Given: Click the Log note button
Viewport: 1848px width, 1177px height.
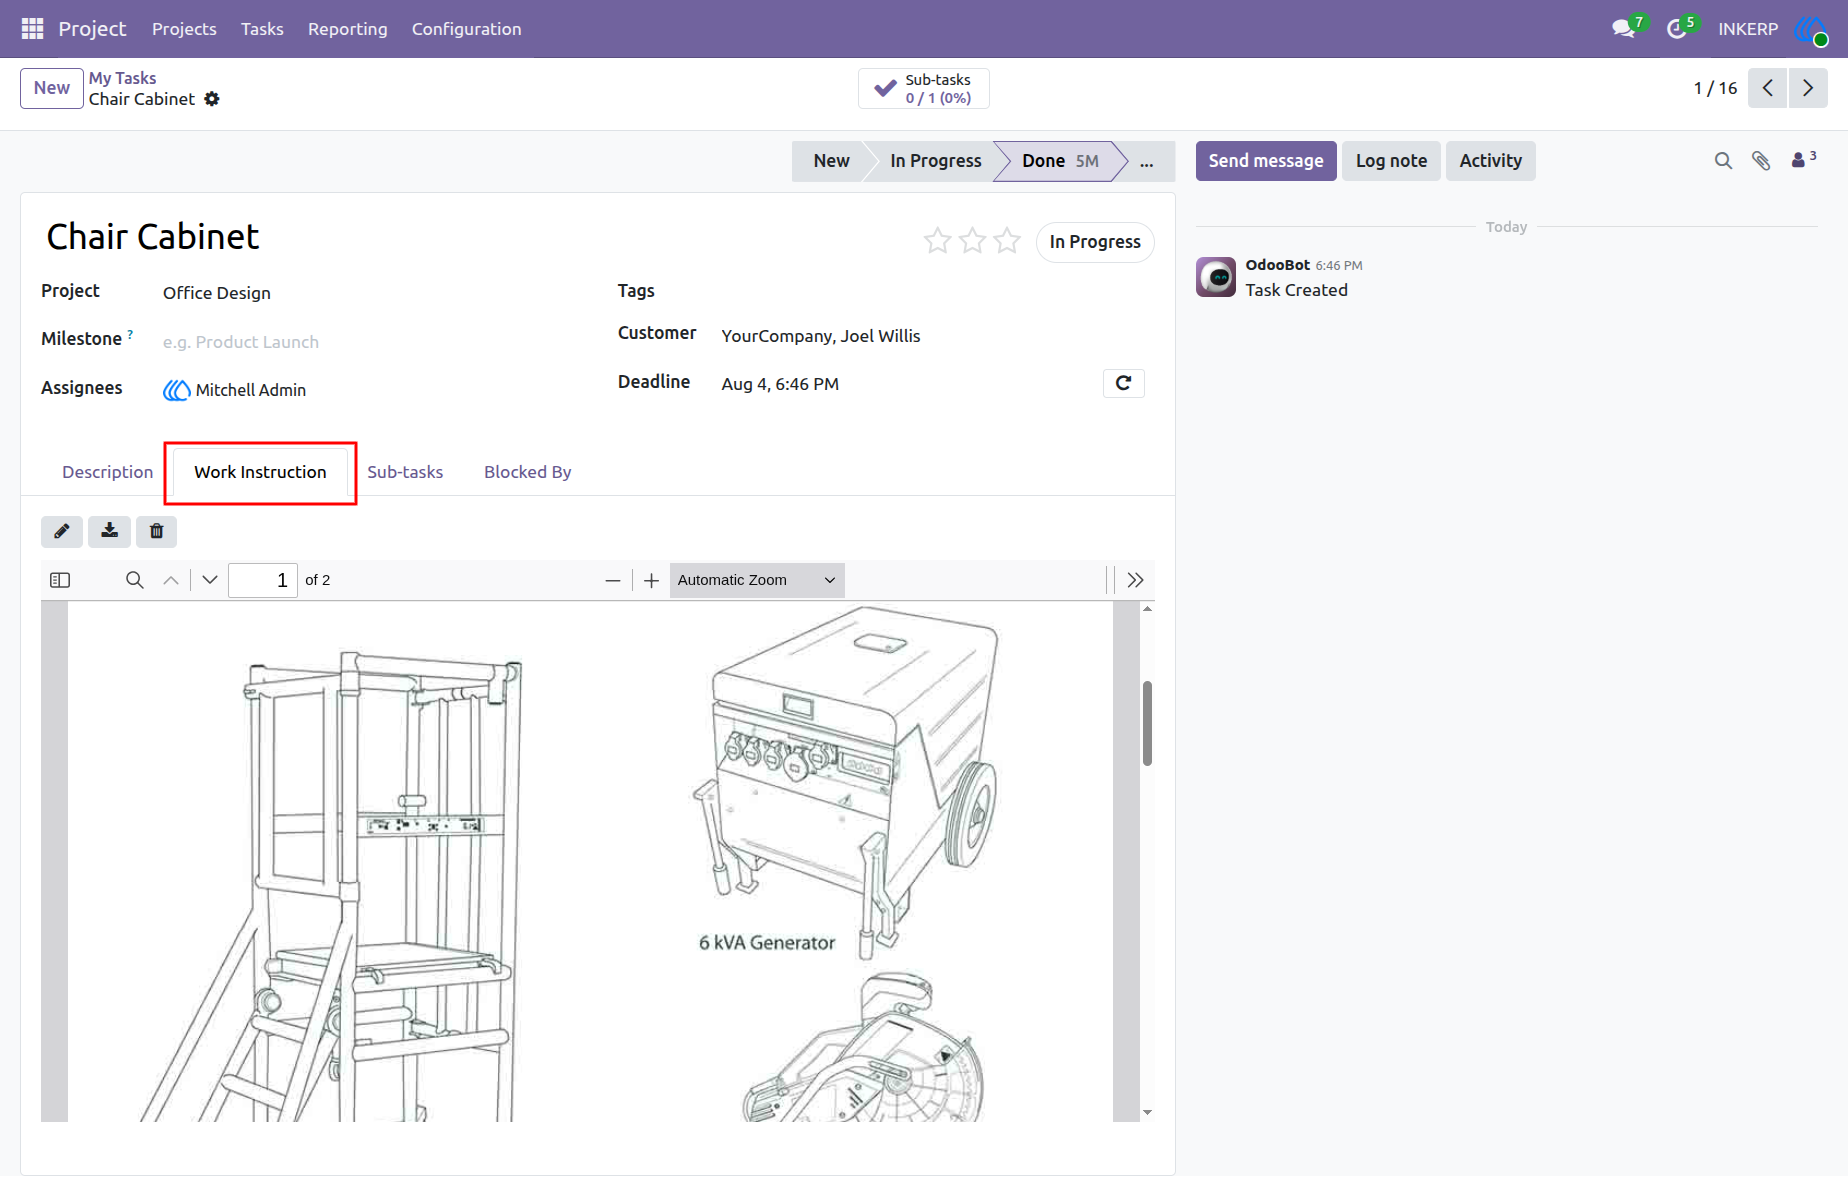Looking at the screenshot, I should point(1391,161).
